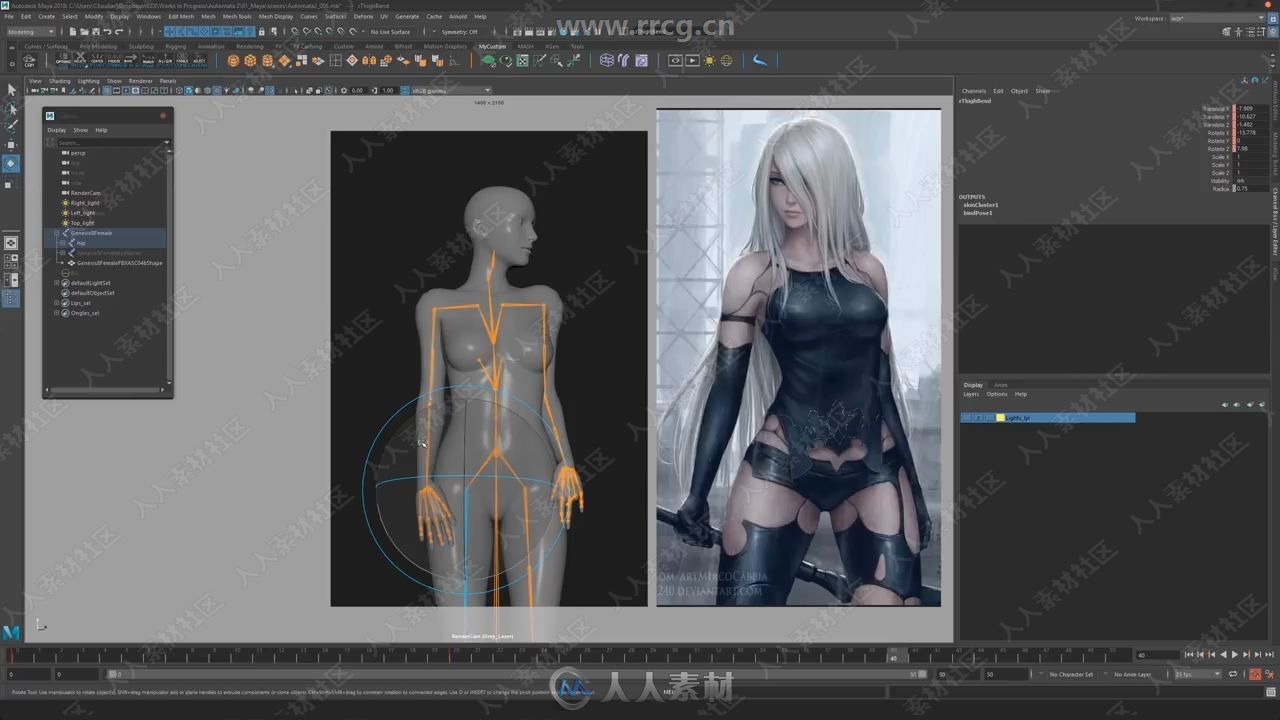The height and width of the screenshot is (720, 1280).
Task: Click the Paint brush tool in toolbox
Action: (11, 126)
